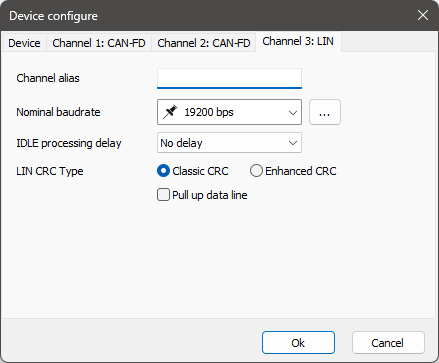Switch to Channel 2: CAN-FD tab
Viewport: 439px width, 363px height.
pyautogui.click(x=204, y=43)
